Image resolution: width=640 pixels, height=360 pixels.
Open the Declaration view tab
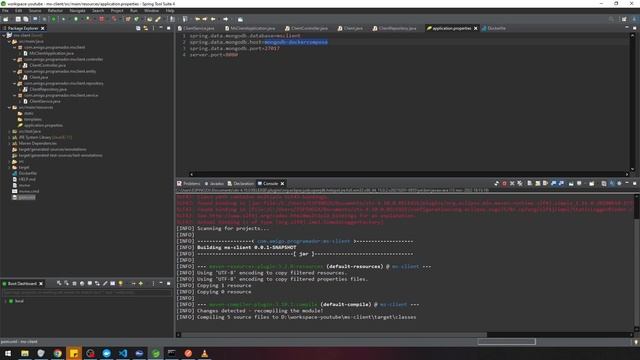[x=241, y=184]
